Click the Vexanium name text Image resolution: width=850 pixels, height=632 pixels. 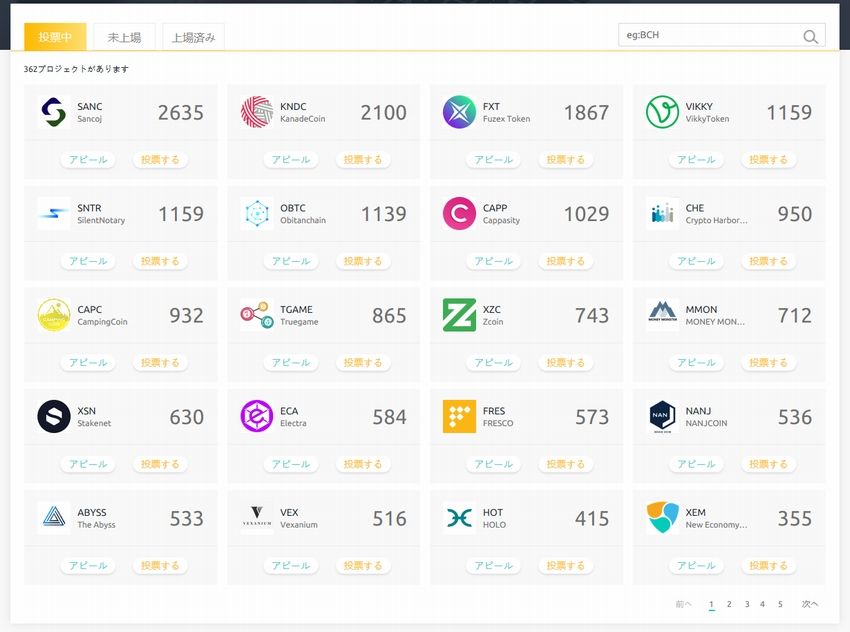point(299,525)
